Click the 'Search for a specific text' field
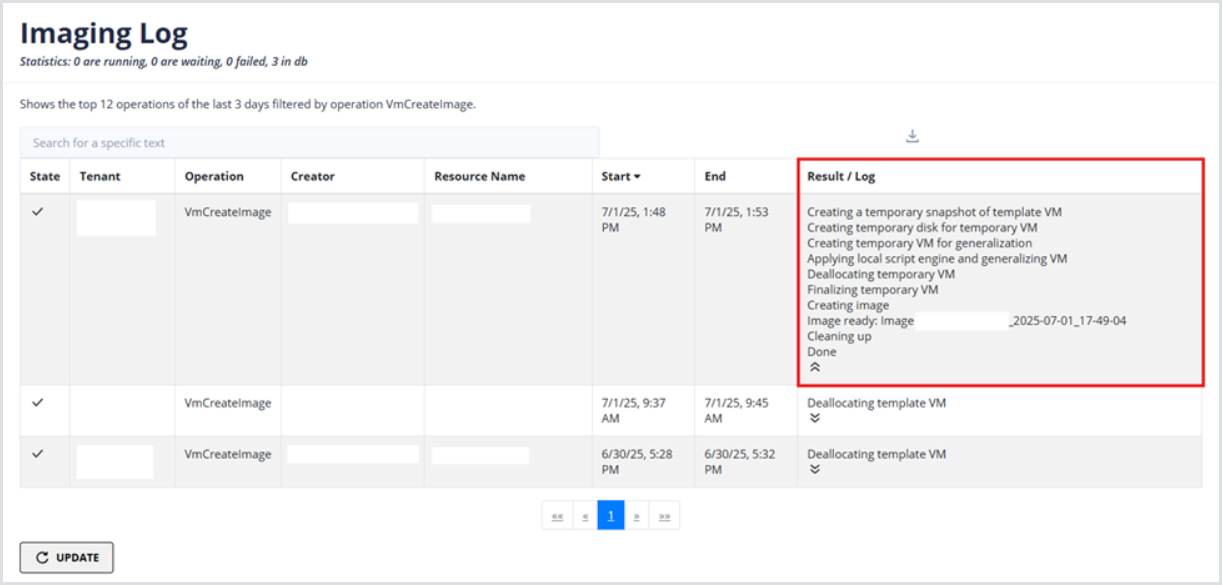Viewport: 1222px width, 585px height. pyautogui.click(x=310, y=143)
